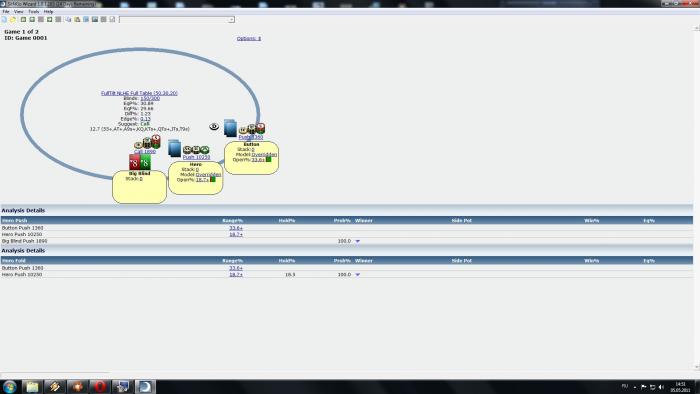Screen dimensions: 700x394
Task: Click the Hero Open% 18.7+ link
Action: coord(202,179)
